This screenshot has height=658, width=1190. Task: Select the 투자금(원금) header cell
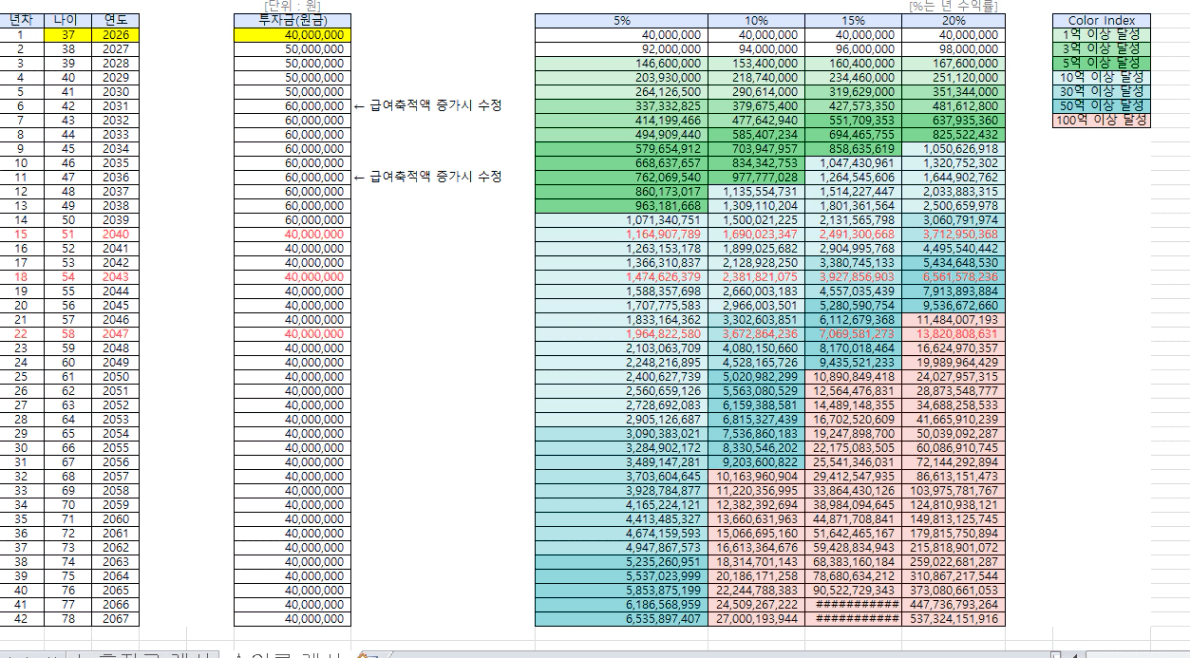click(x=293, y=21)
